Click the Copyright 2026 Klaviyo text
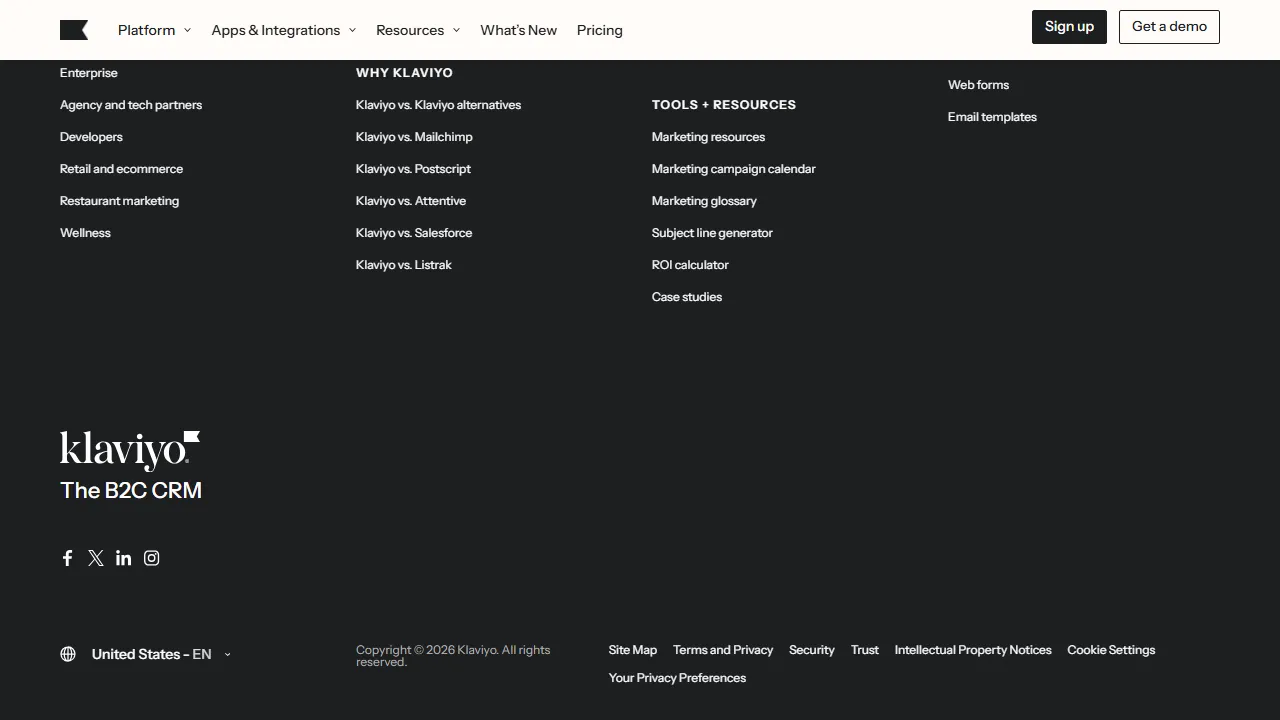 (453, 656)
